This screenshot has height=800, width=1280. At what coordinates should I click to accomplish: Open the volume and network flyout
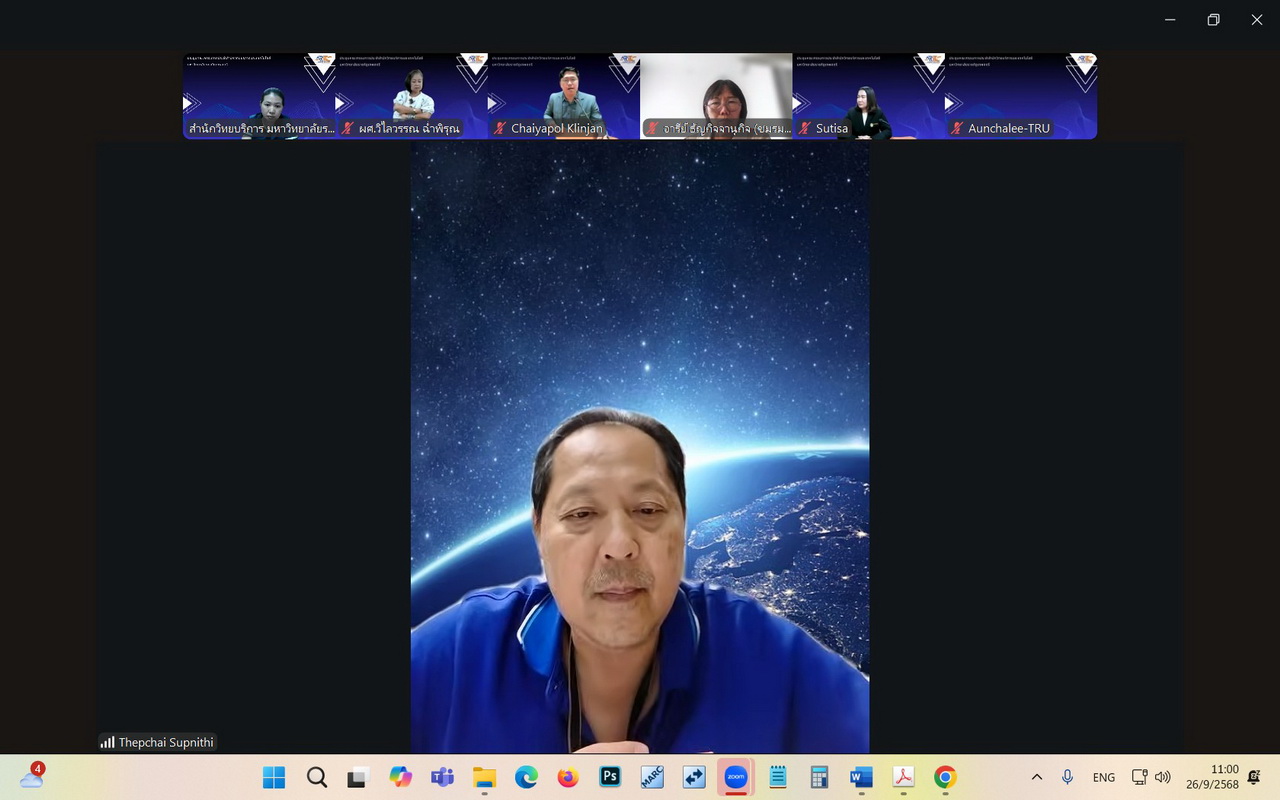click(1150, 777)
